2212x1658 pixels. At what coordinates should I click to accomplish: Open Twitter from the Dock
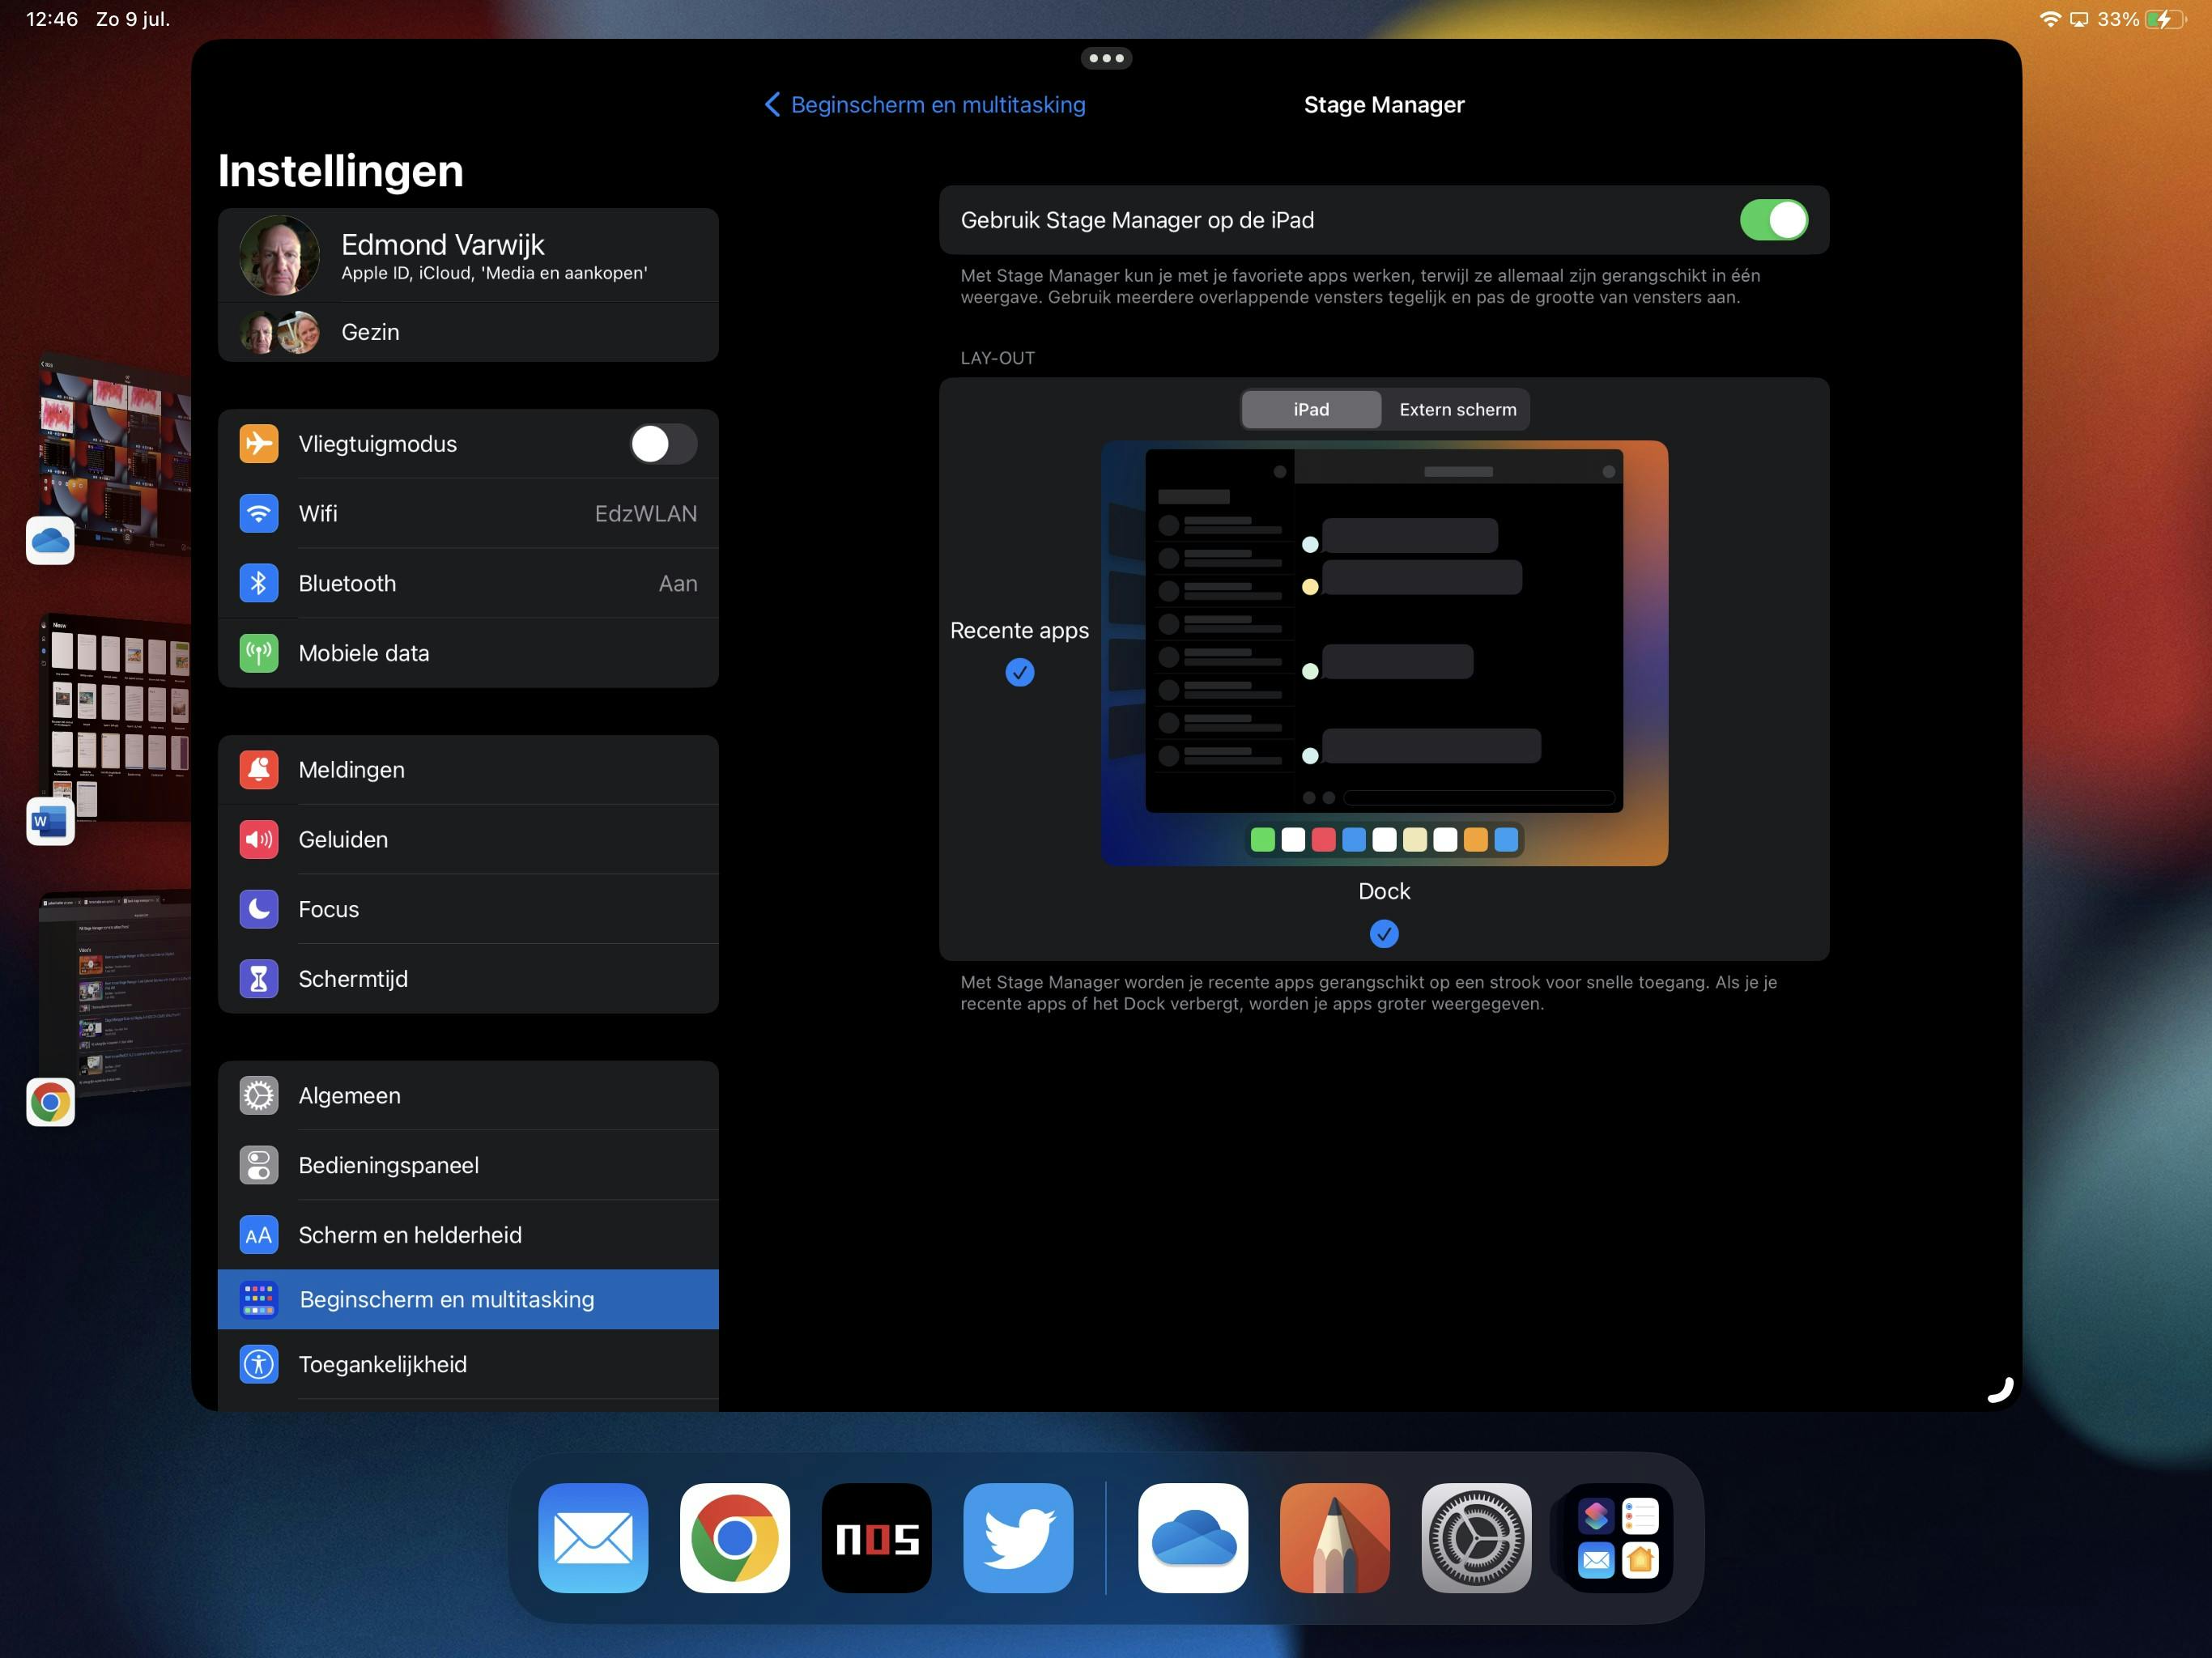[x=1019, y=1538]
